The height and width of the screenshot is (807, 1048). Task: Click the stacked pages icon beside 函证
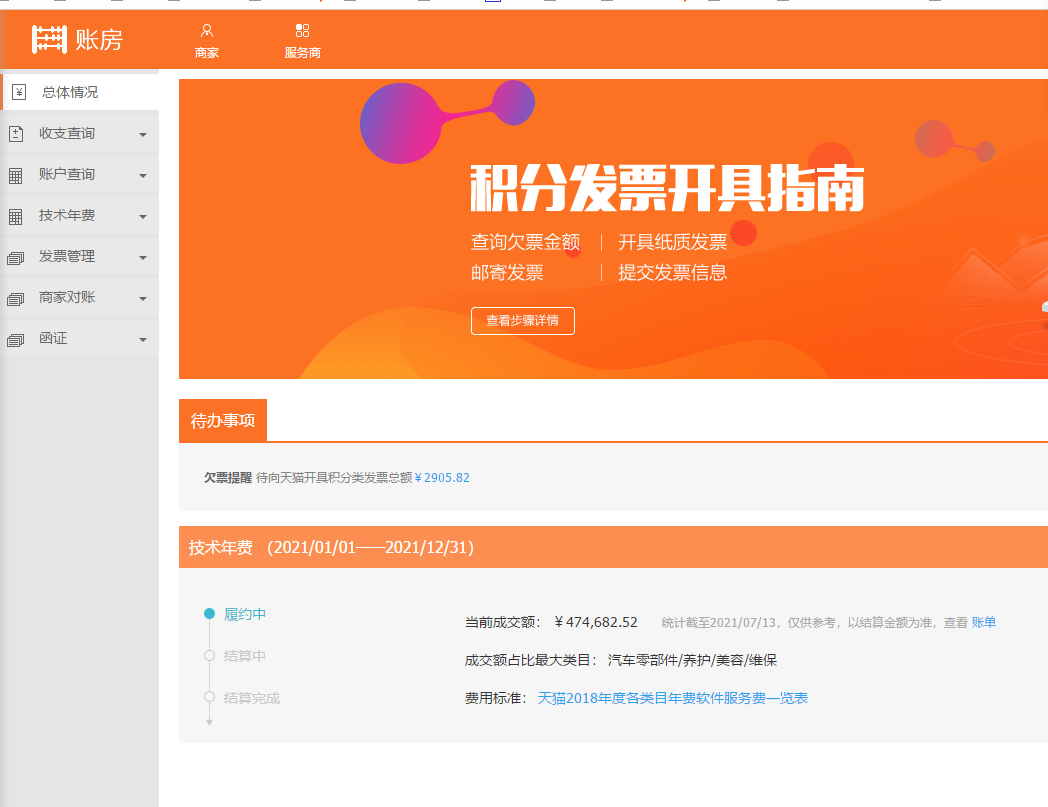tap(15, 340)
